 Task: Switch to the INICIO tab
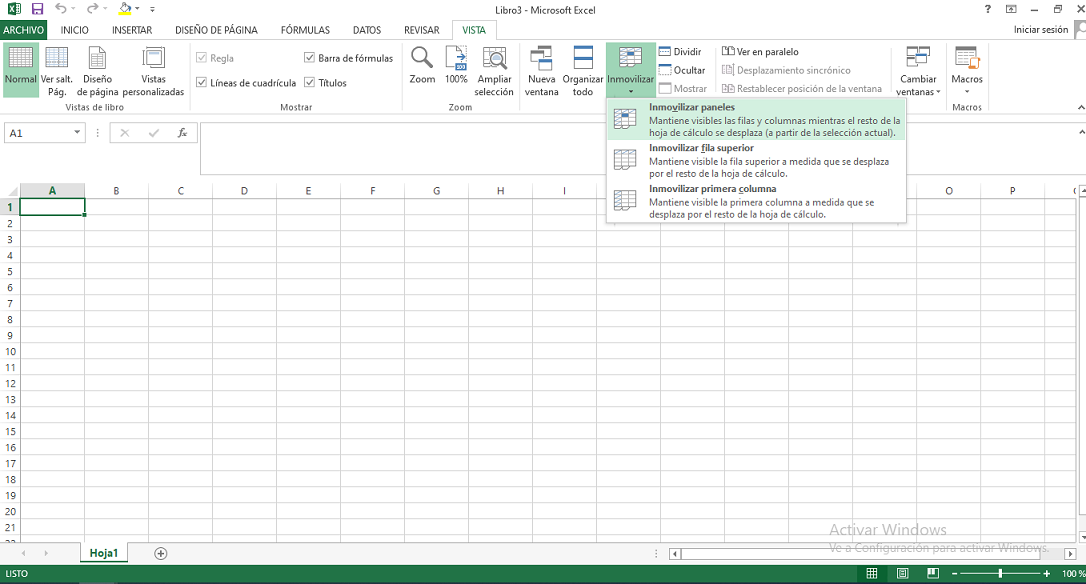pyautogui.click(x=75, y=30)
